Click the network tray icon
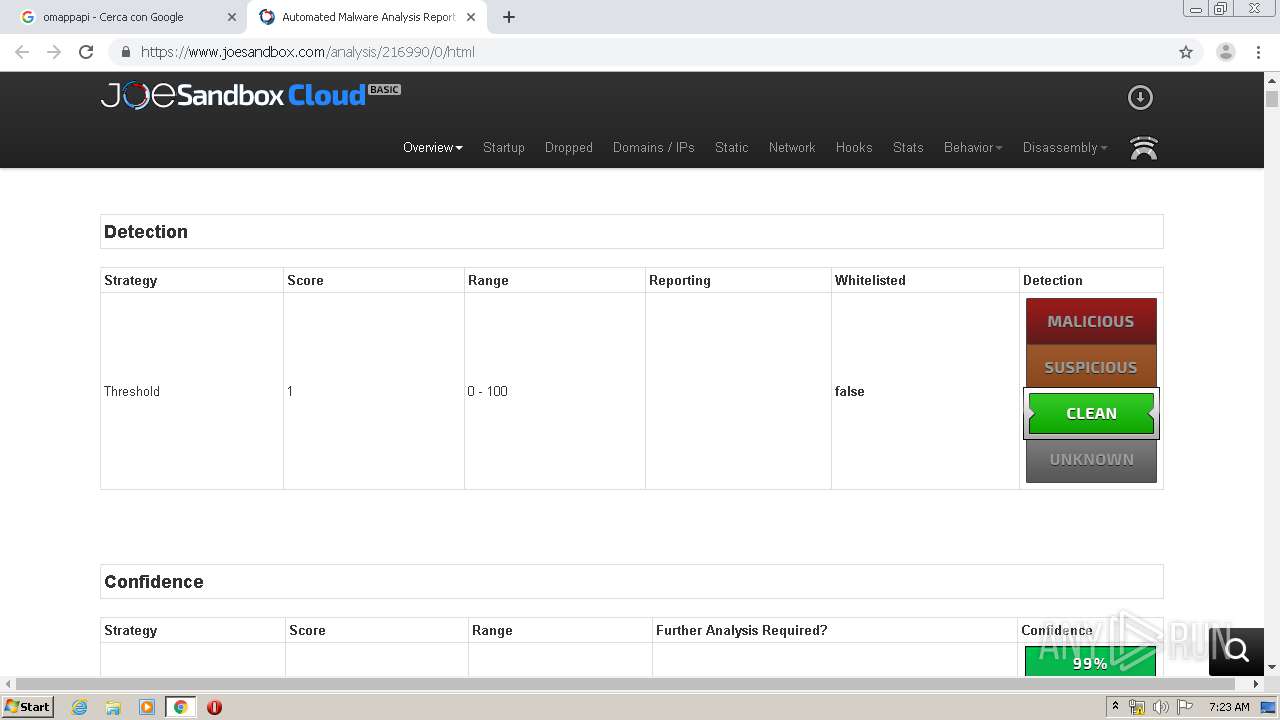The height and width of the screenshot is (720, 1280). tap(1137, 707)
